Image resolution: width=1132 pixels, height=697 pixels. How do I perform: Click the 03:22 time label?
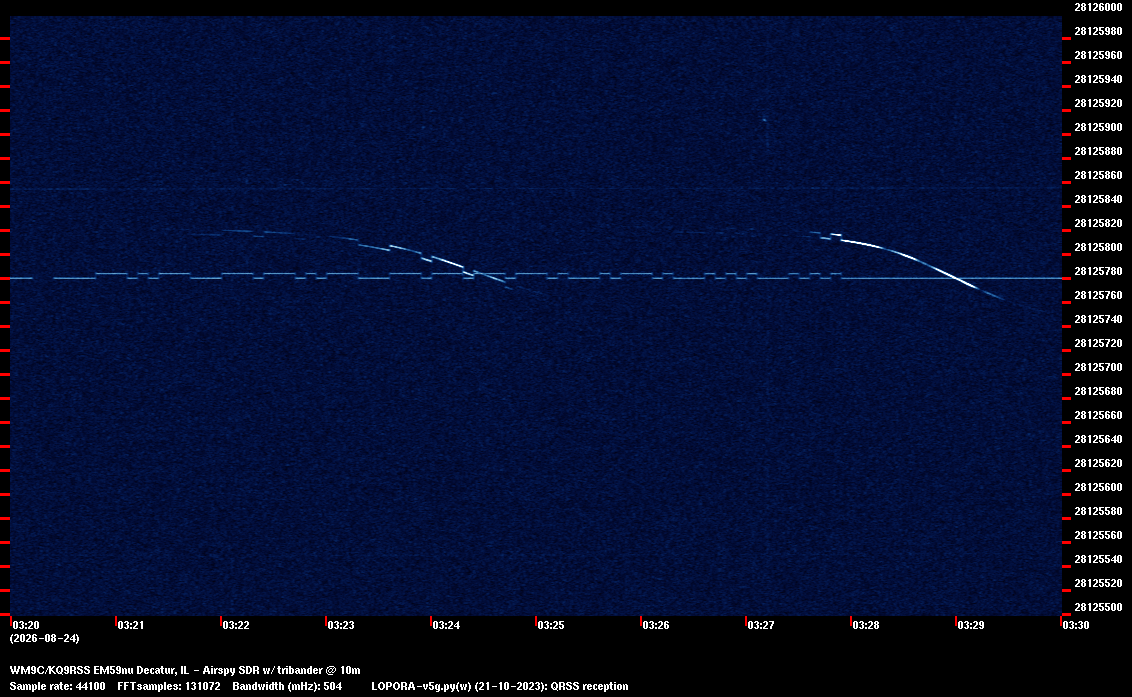[x=236, y=625]
